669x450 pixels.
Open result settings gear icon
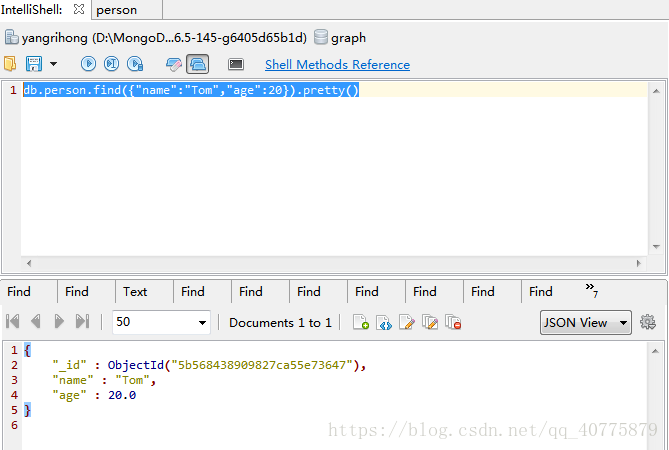pos(648,322)
